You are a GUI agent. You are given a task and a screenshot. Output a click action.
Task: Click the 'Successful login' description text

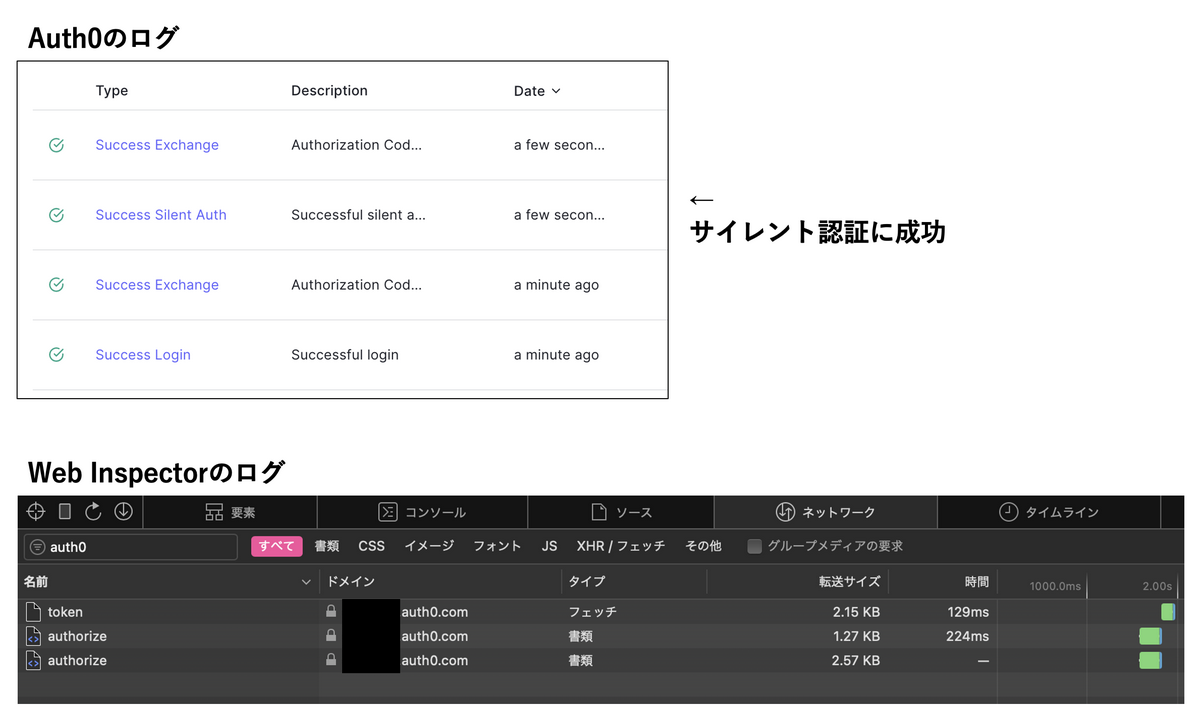pos(345,355)
